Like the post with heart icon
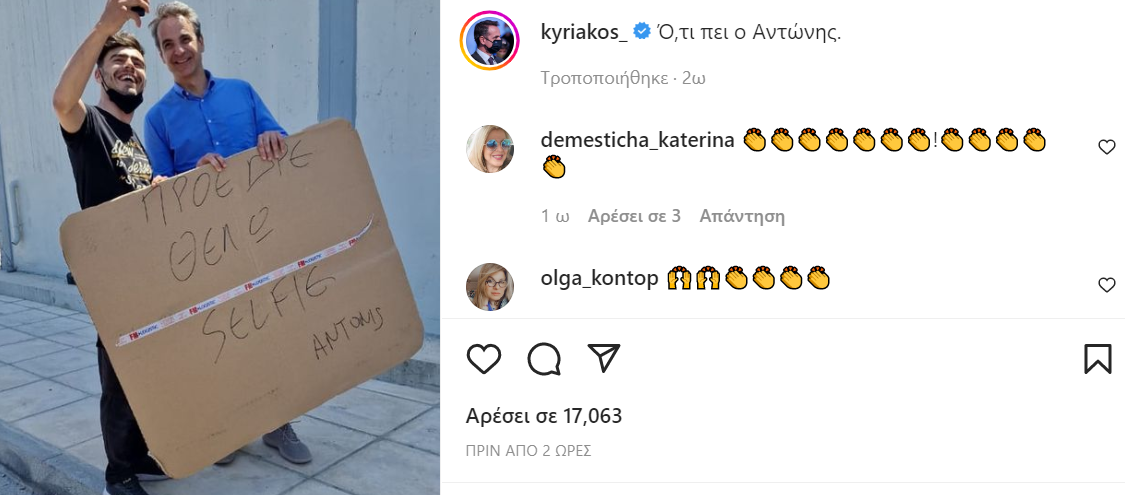The height and width of the screenshot is (495, 1125). [x=484, y=359]
